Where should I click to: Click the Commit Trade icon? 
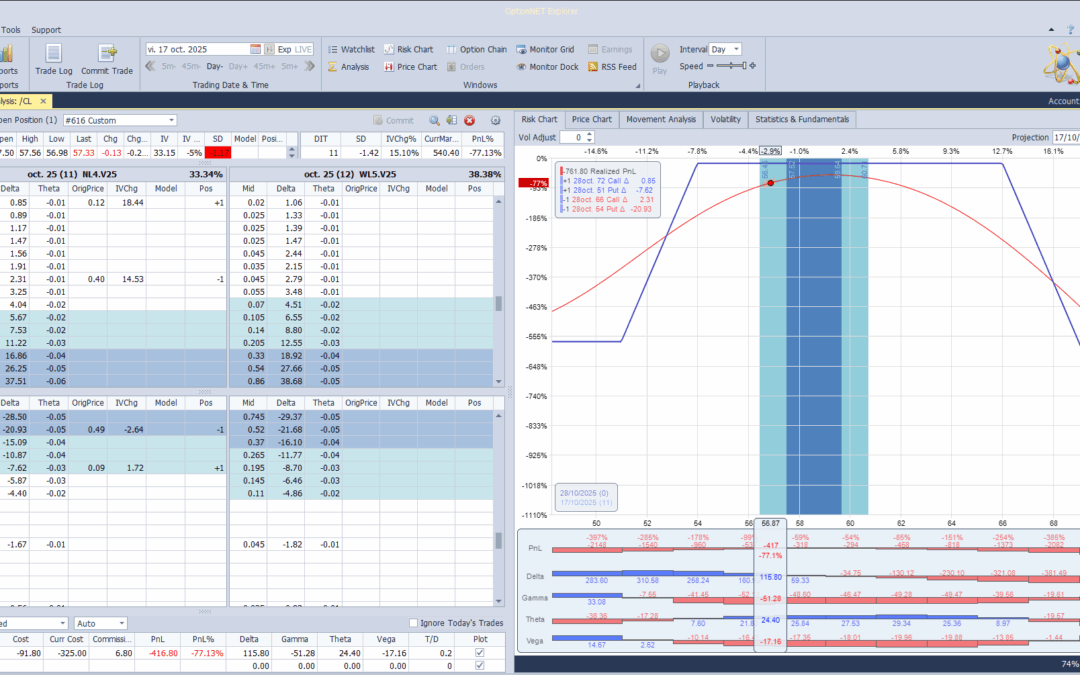point(107,59)
